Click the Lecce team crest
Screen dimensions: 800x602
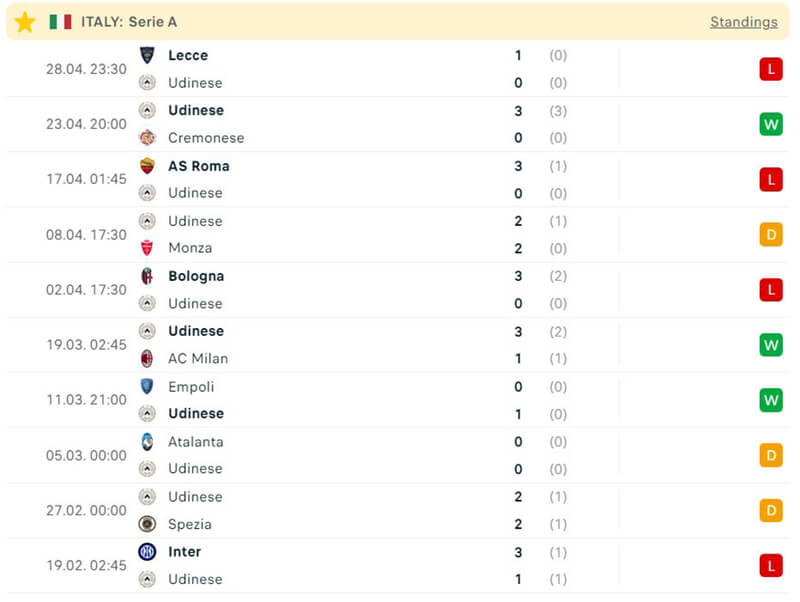coord(147,55)
